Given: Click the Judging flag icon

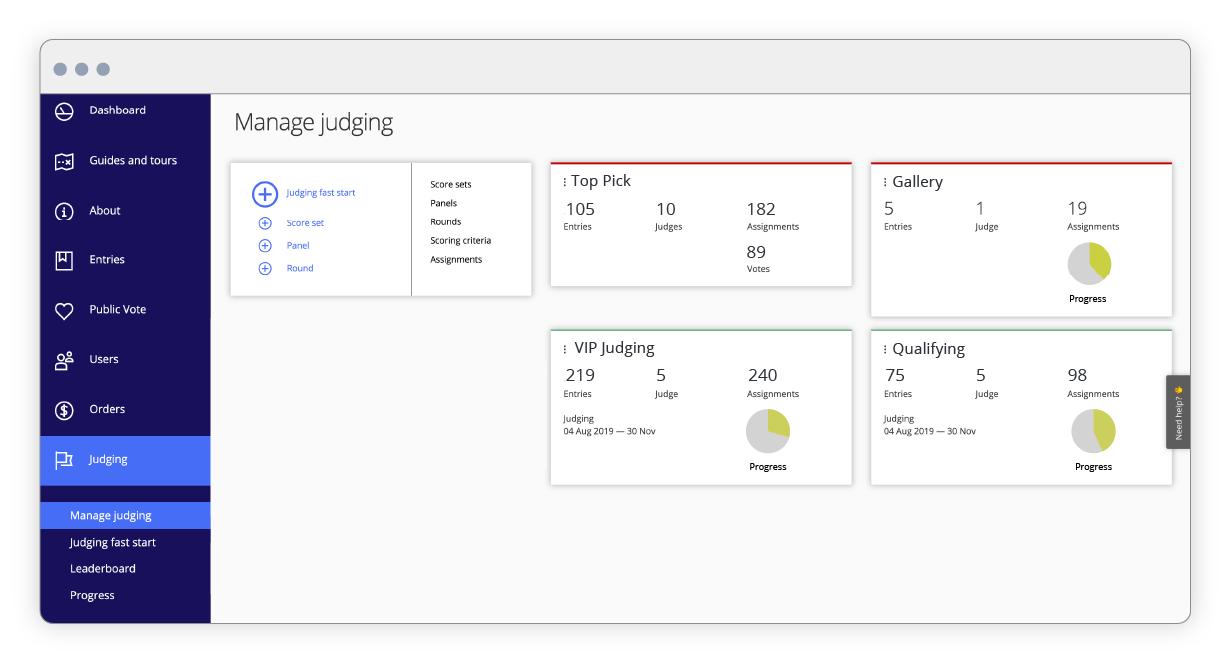Looking at the screenshot, I should [x=64, y=460].
